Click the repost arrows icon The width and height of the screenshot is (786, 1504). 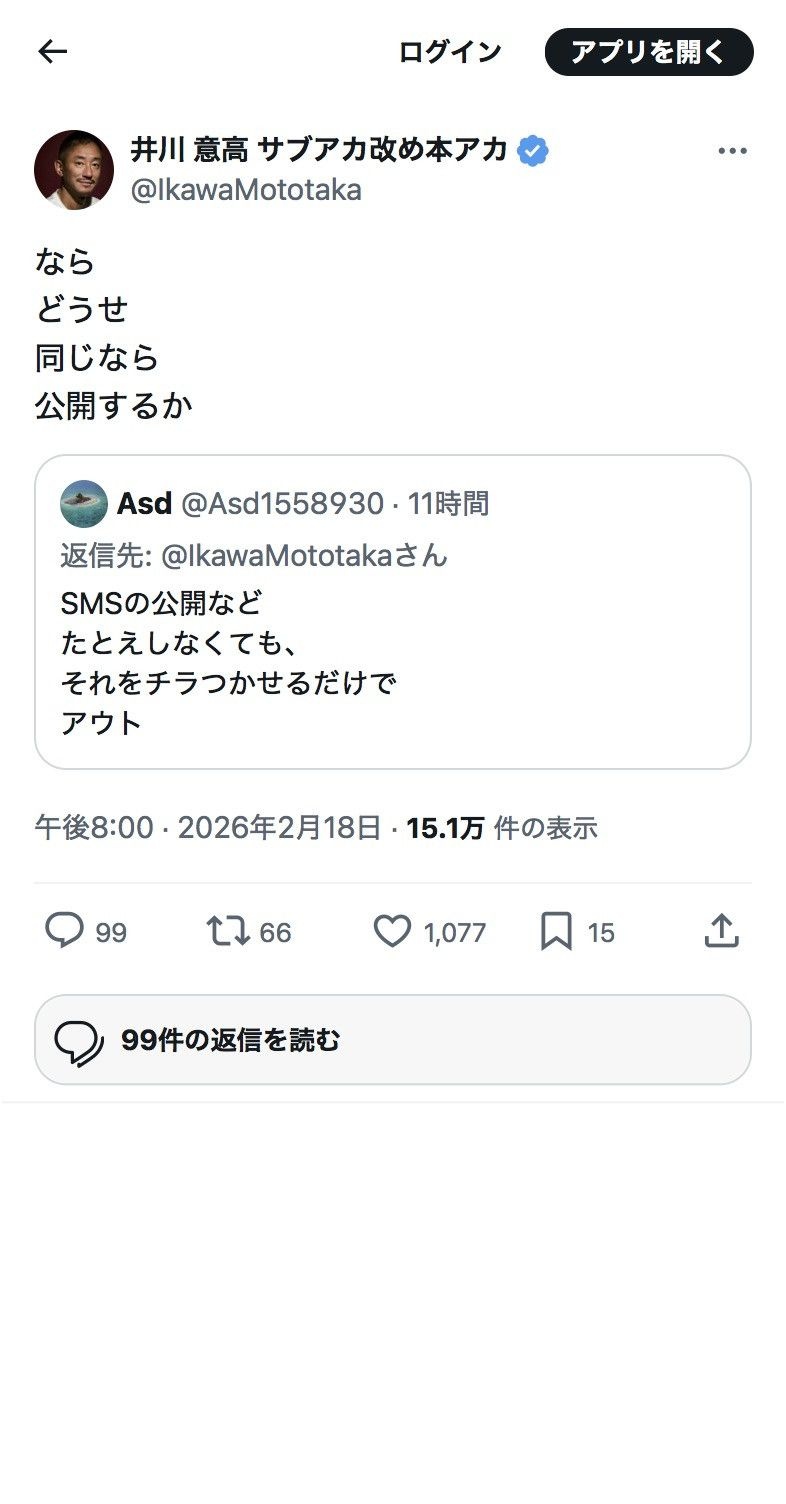[x=227, y=932]
